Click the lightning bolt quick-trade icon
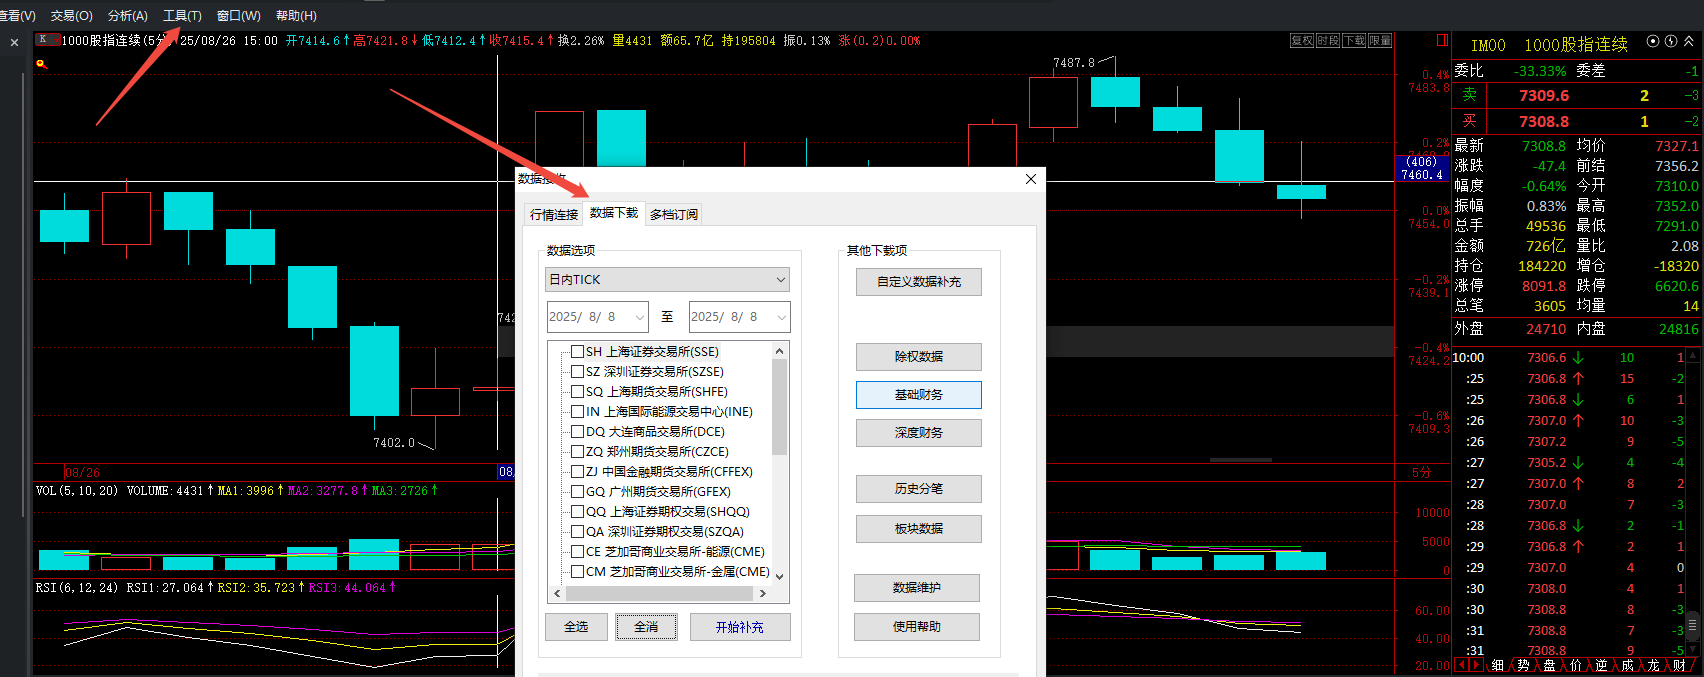 (1671, 42)
